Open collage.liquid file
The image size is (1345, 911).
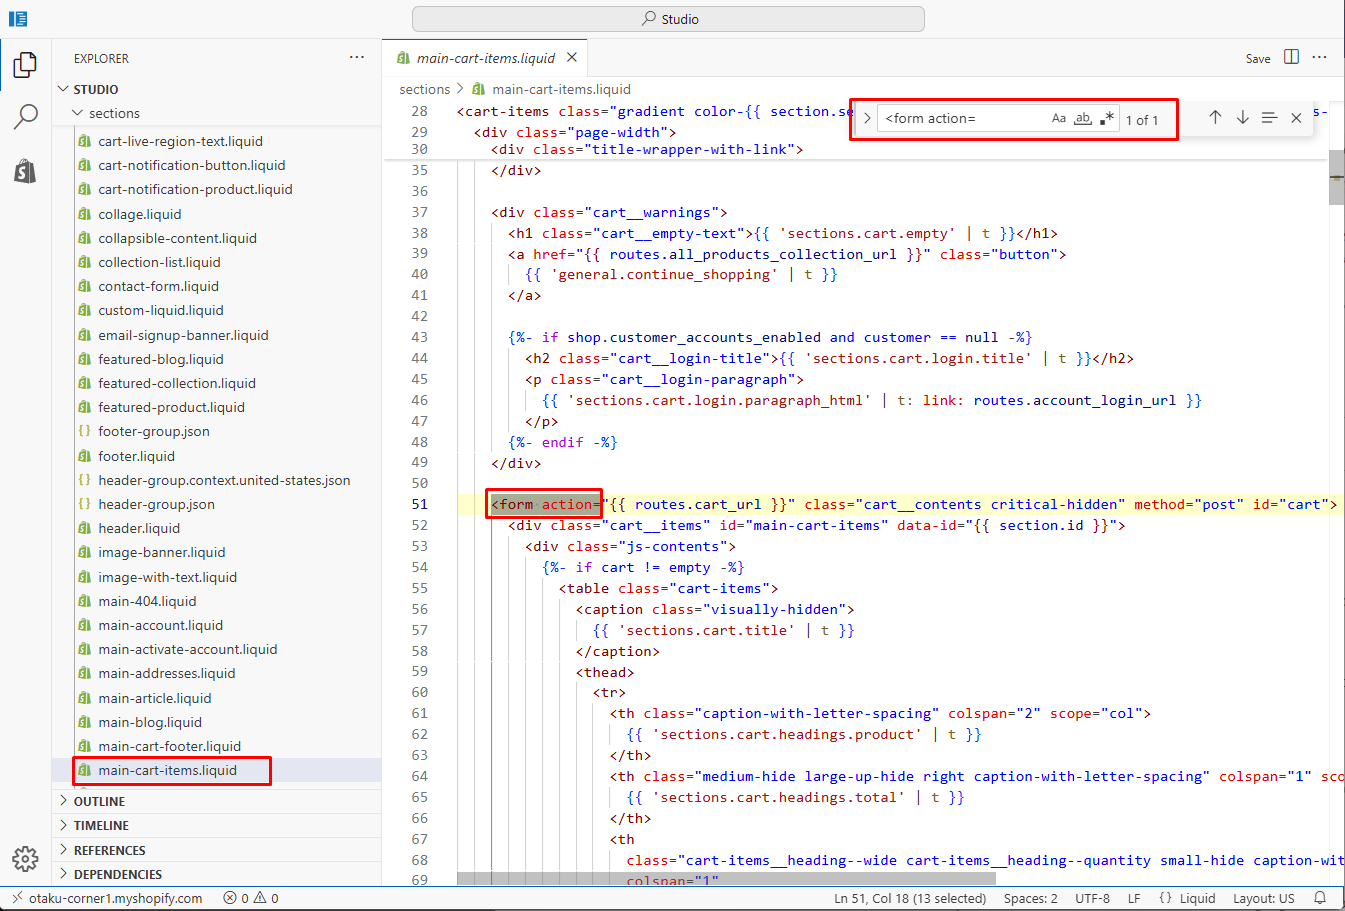click(139, 214)
